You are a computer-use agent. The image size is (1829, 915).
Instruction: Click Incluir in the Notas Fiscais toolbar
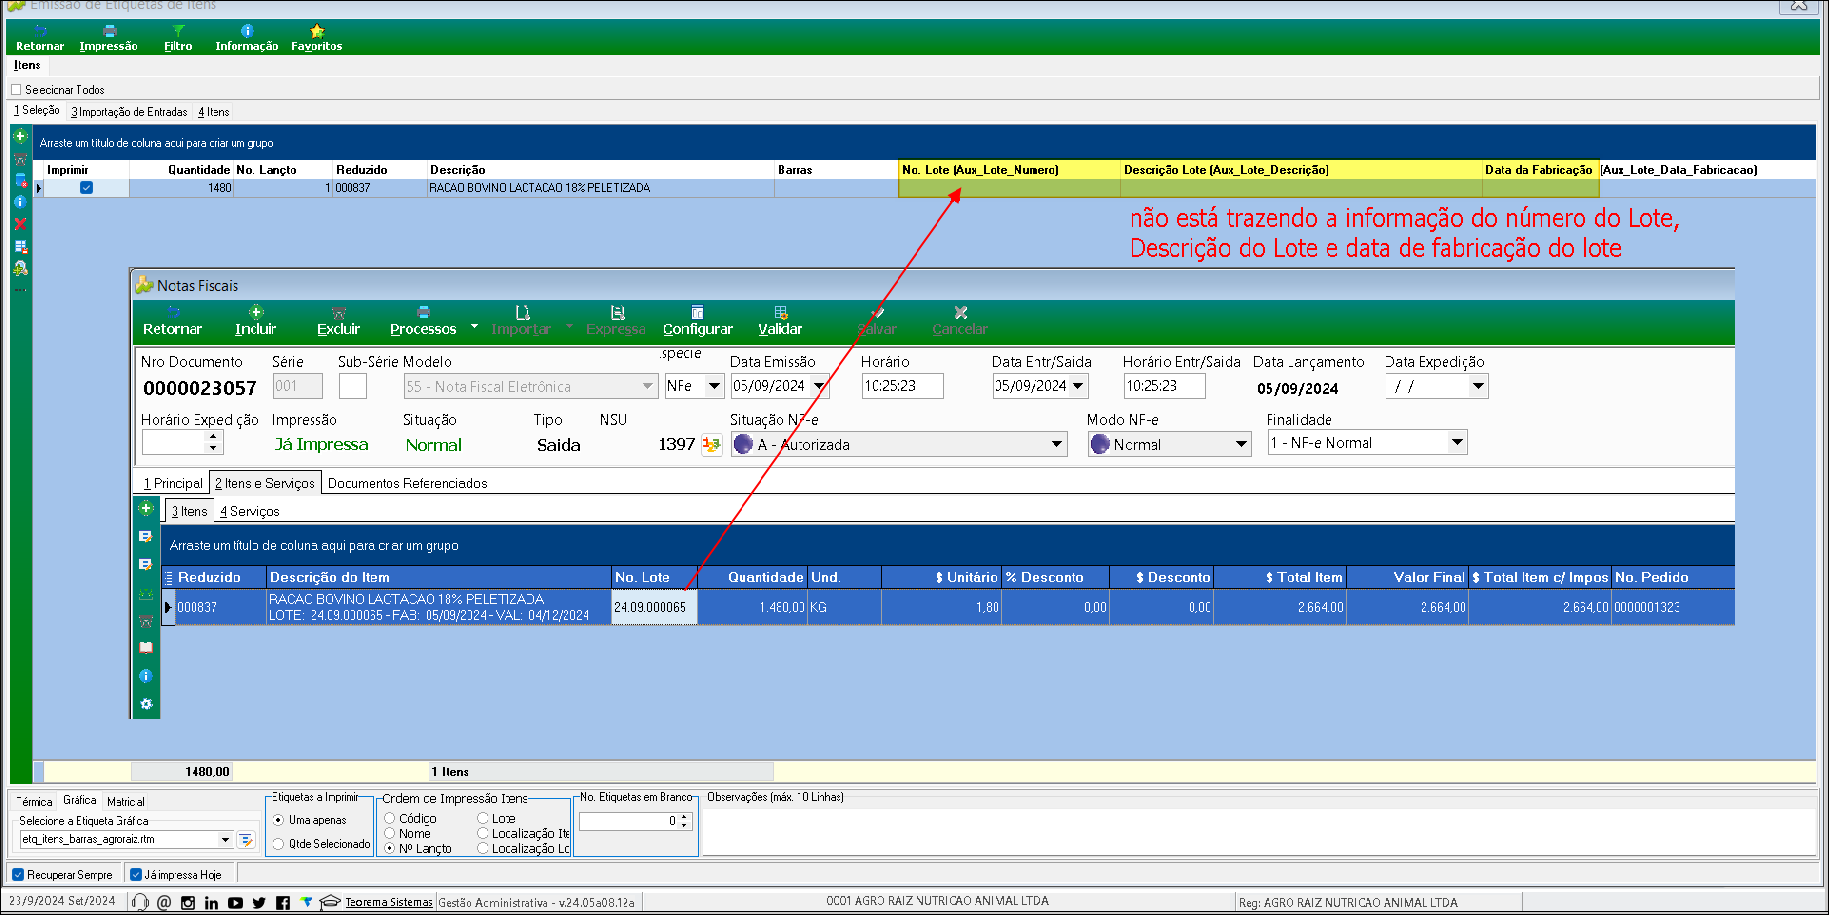coord(256,321)
